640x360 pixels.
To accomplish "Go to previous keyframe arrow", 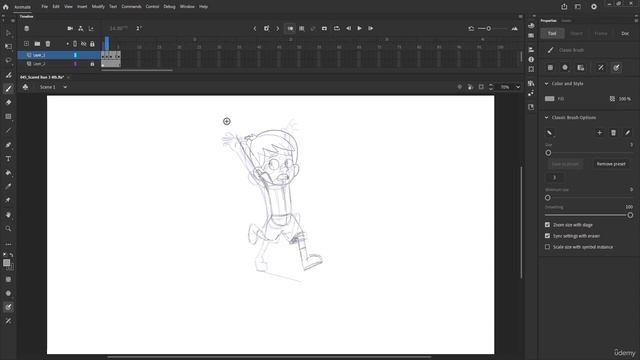I will [255, 29].
